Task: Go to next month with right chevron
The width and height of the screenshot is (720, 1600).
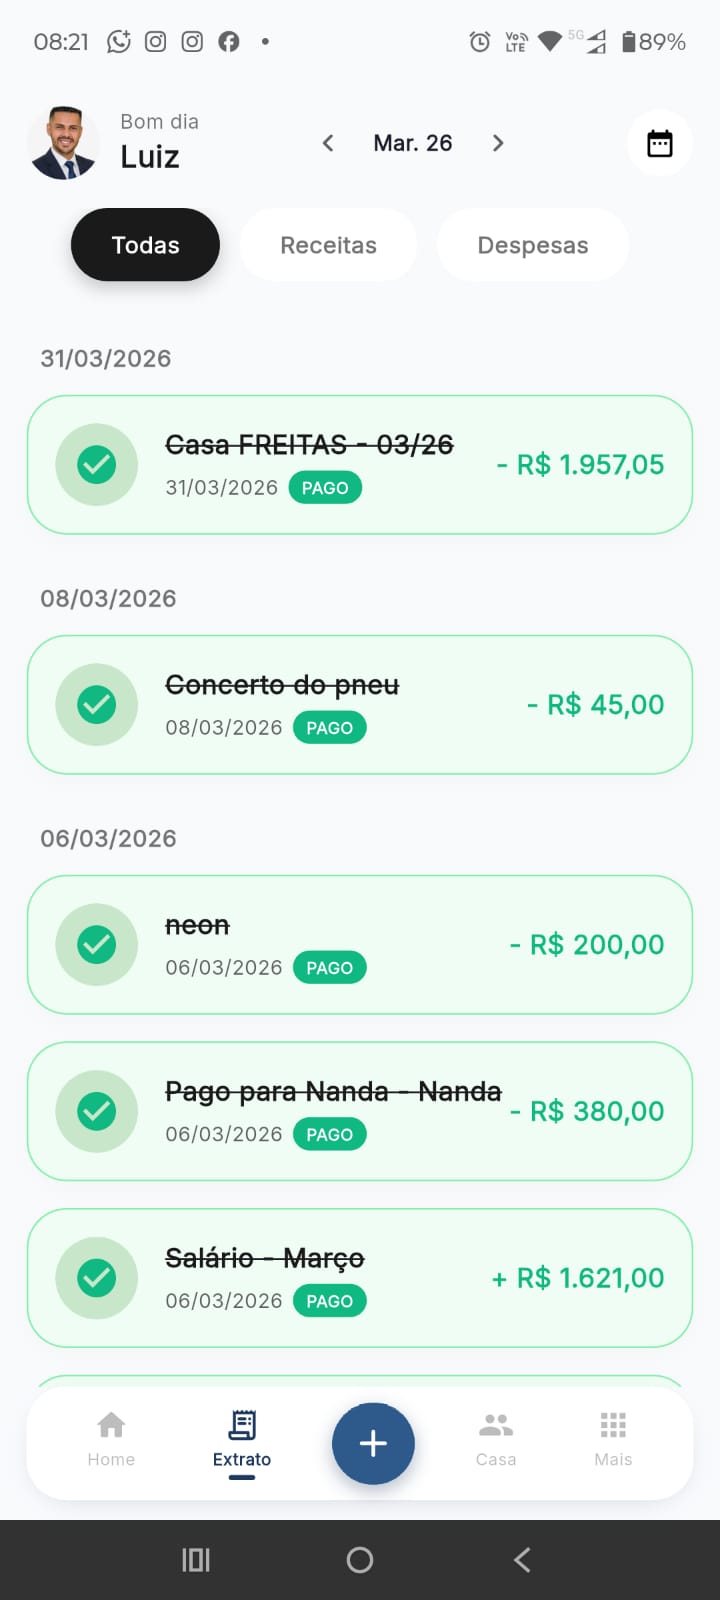Action: coord(498,143)
